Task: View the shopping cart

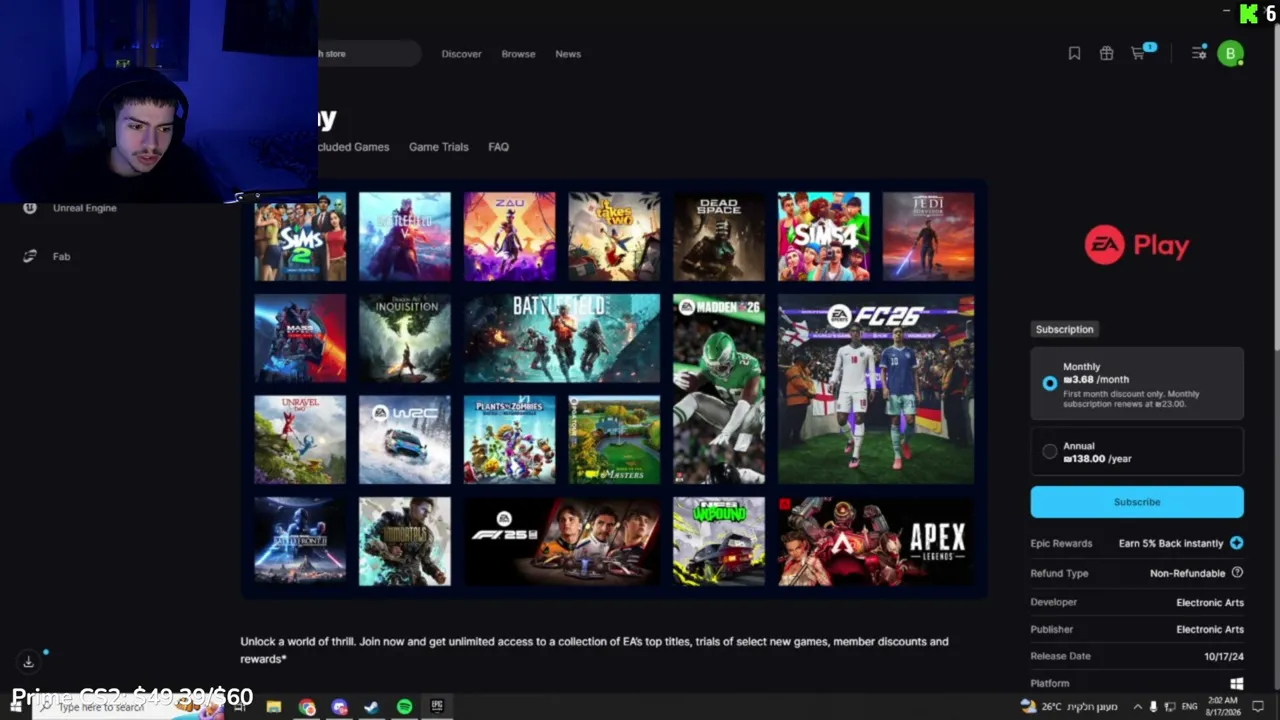Action: 1139,53
